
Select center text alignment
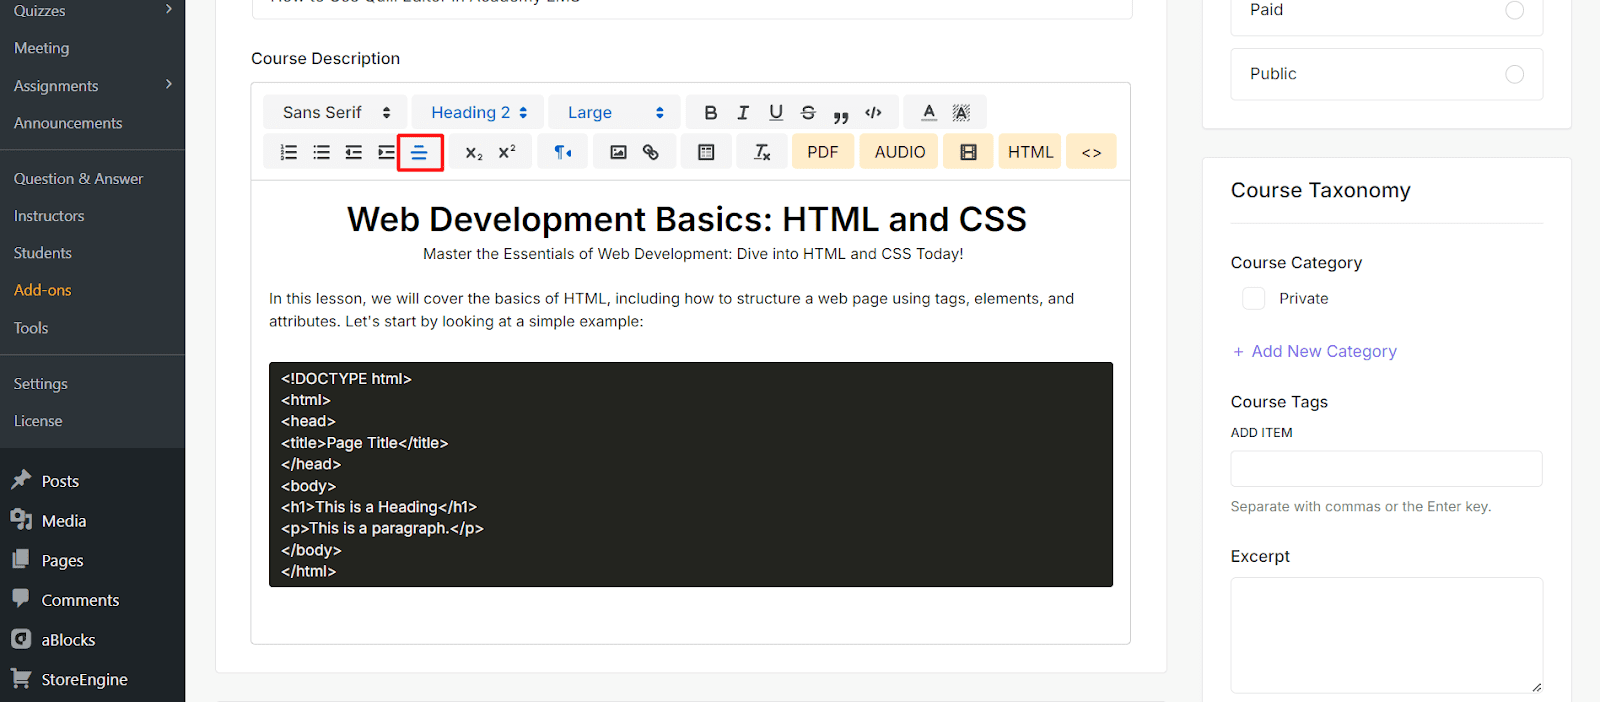click(420, 152)
